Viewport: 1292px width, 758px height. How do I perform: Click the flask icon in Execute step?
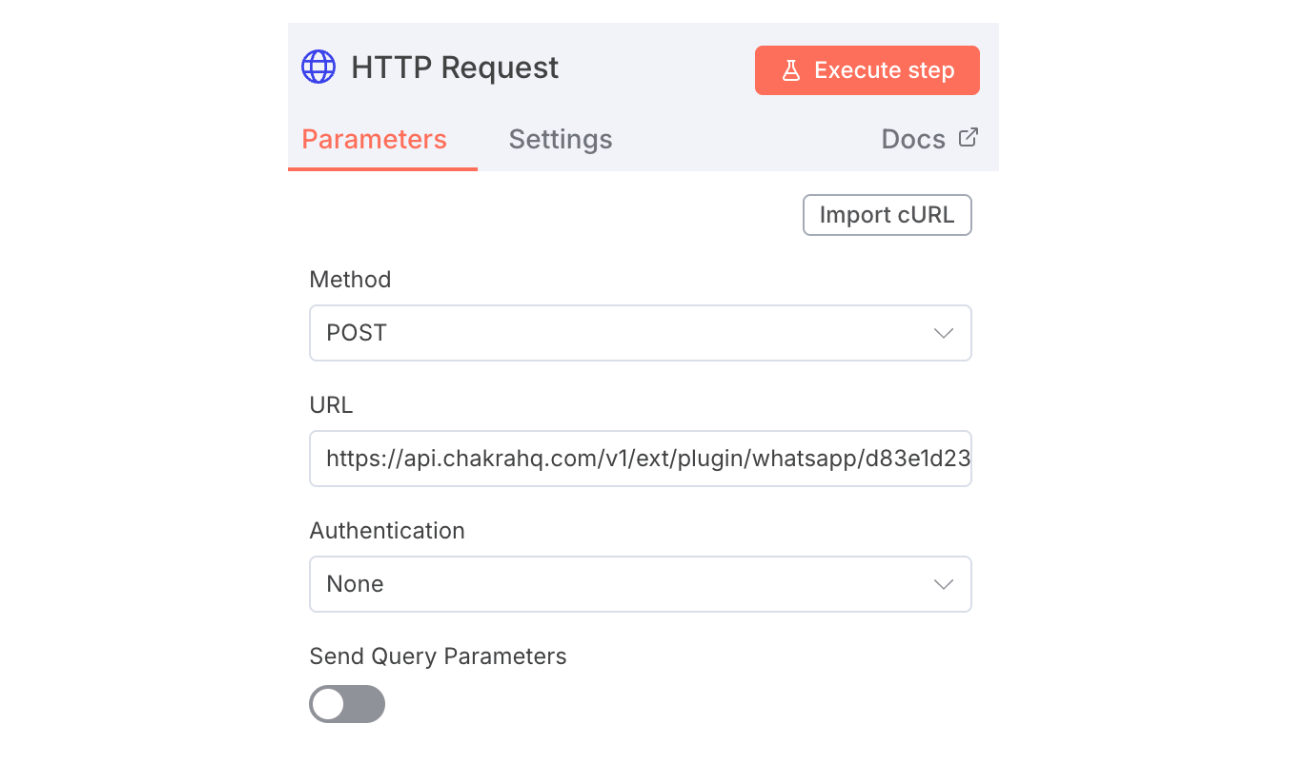[791, 70]
